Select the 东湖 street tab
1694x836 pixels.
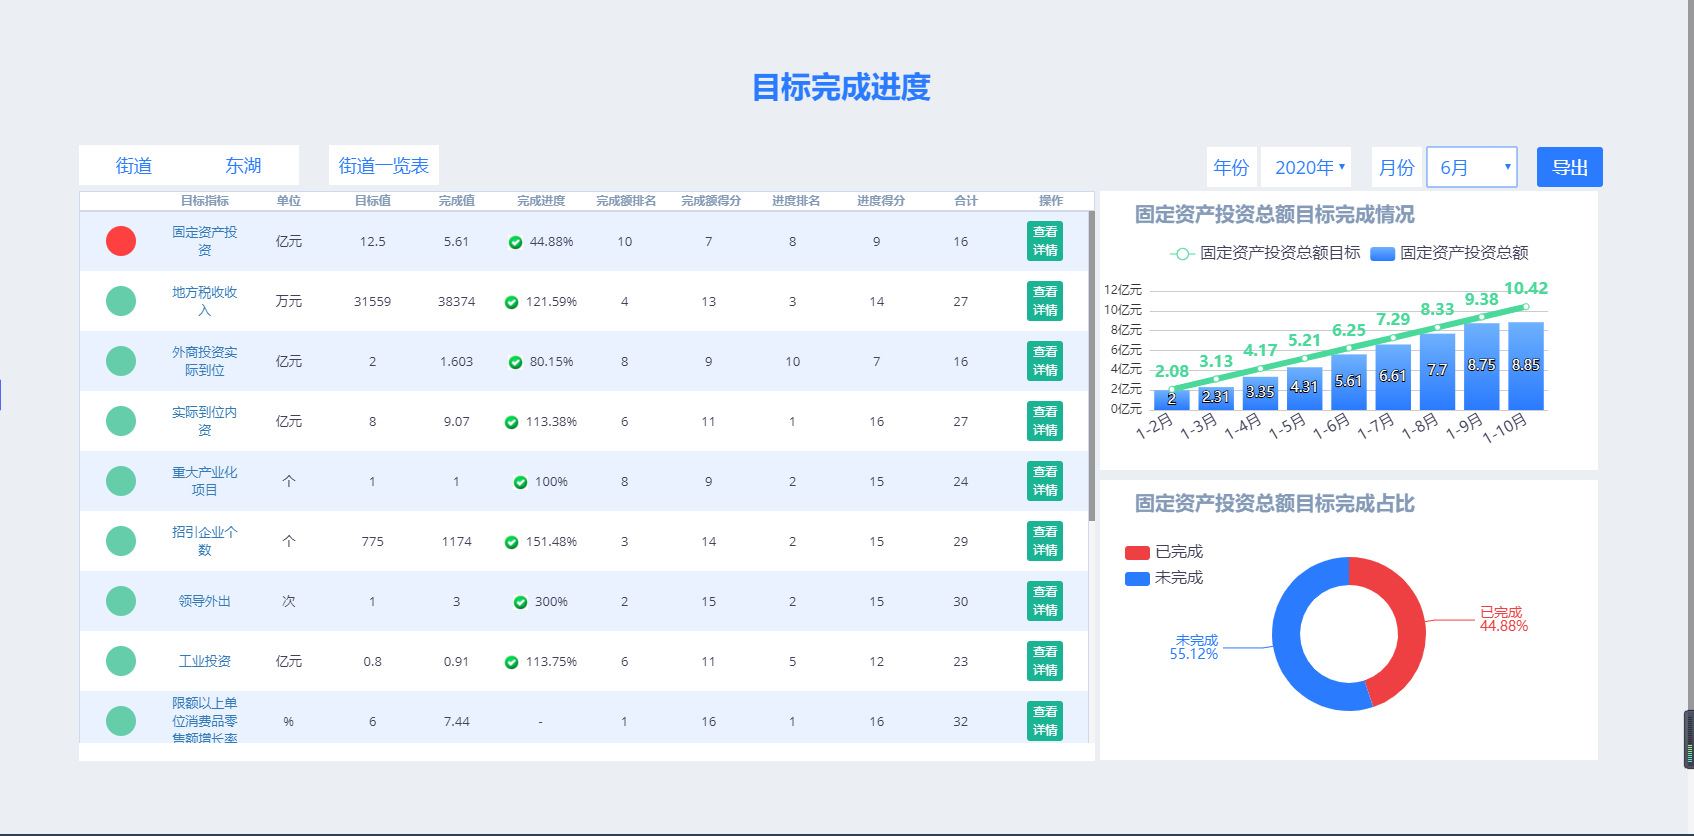pos(243,165)
